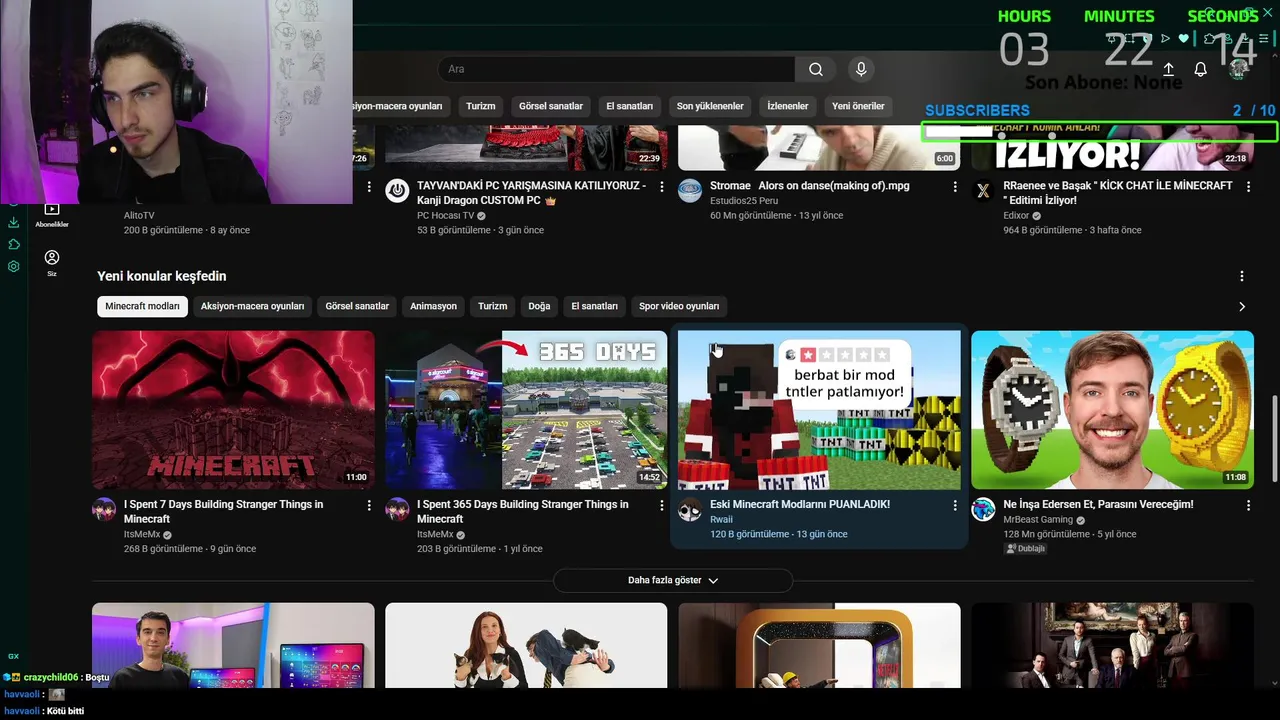Play the red MINECRAFT Stranger Things thumbnail

233,410
